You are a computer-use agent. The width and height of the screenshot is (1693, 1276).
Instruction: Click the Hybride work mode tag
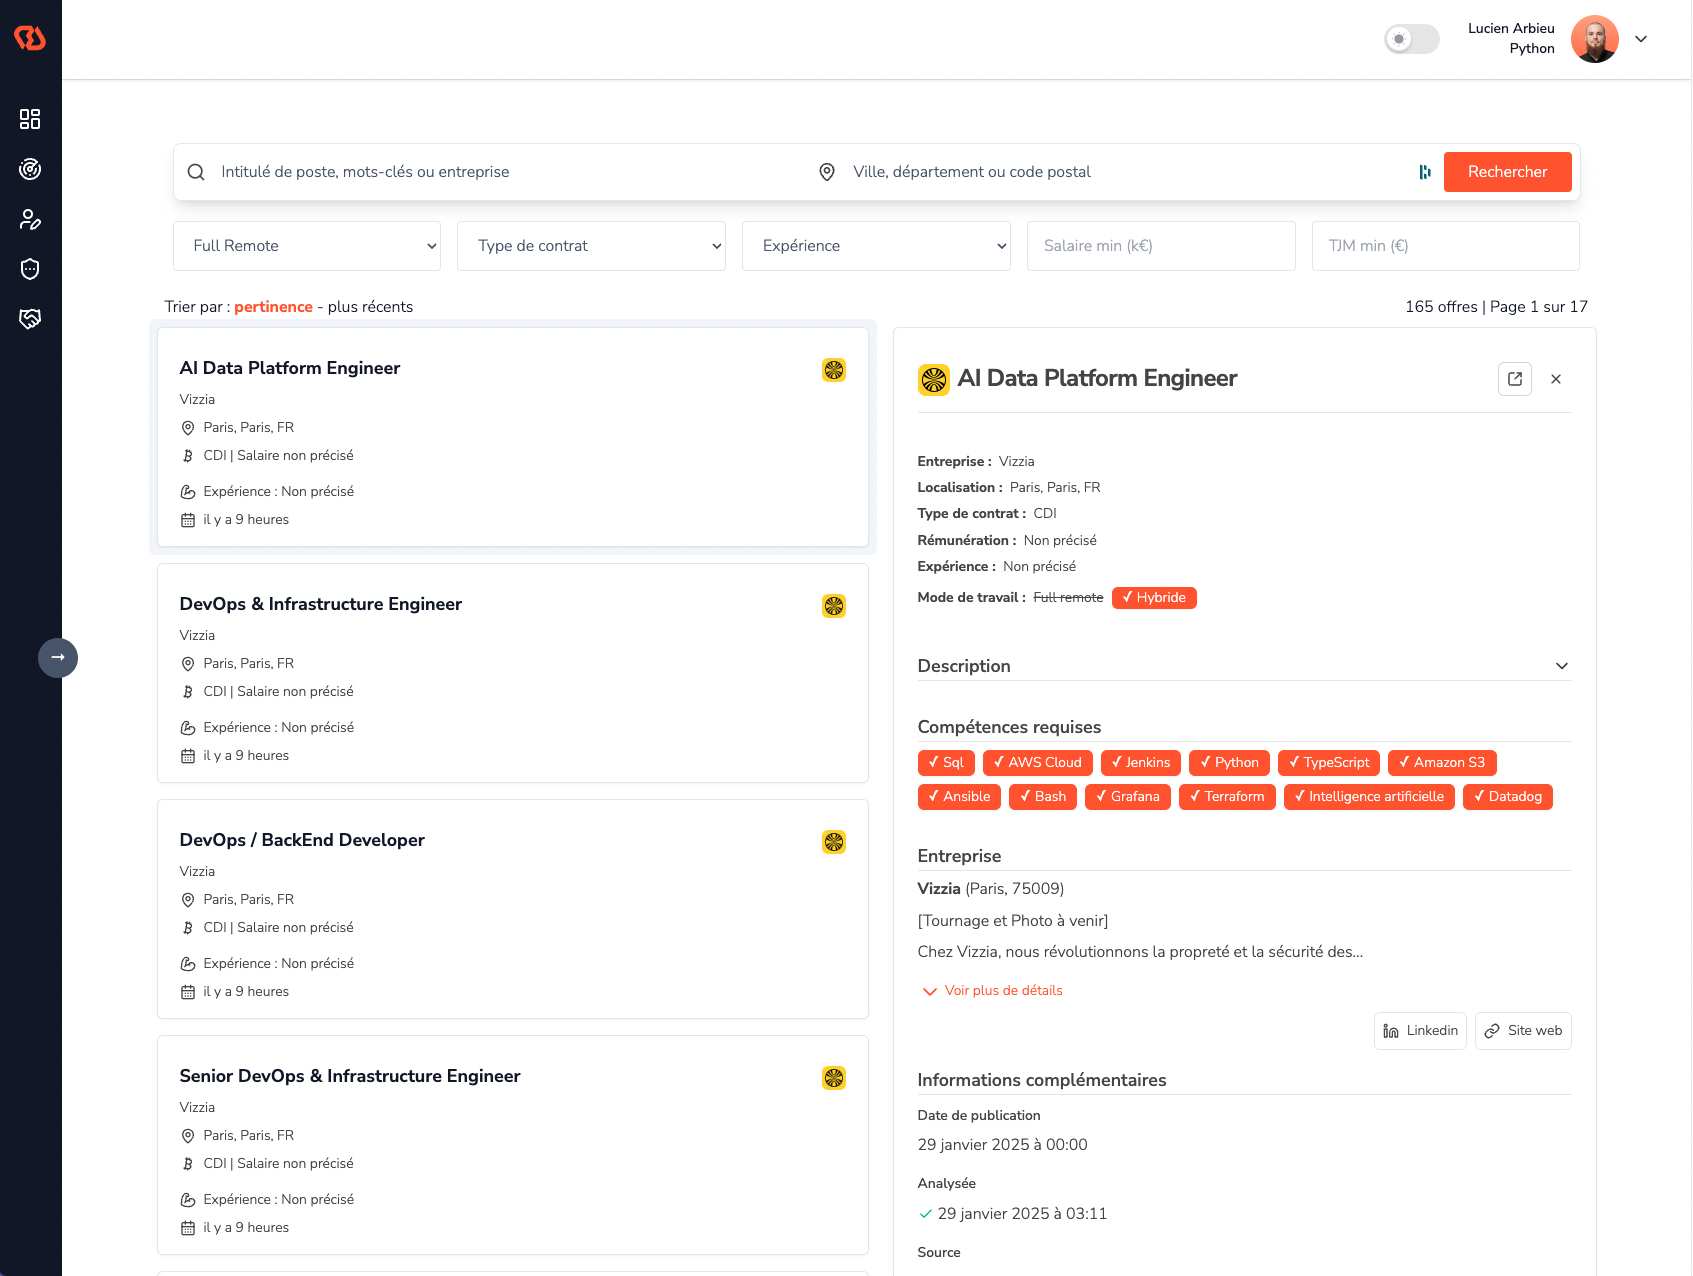(1154, 598)
